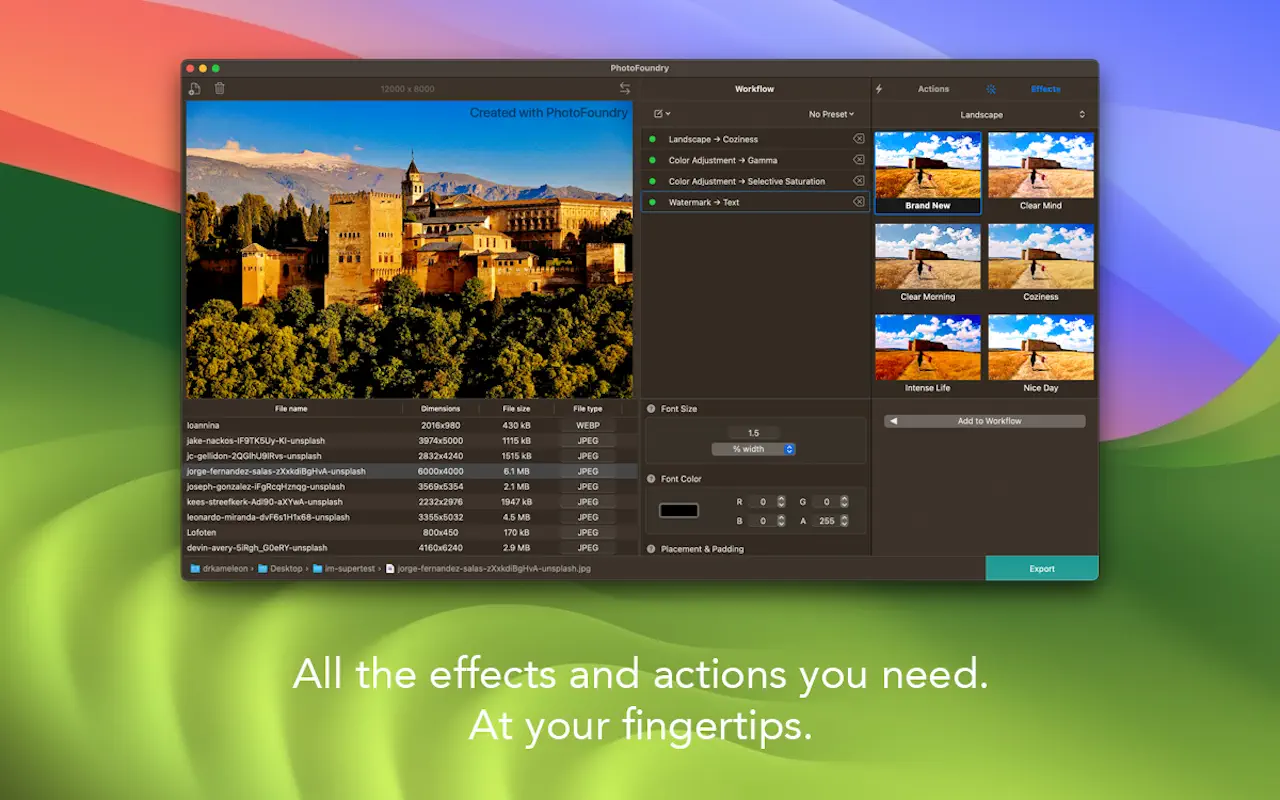Click the jorge-fernandez-salas file name in path bar
The height and width of the screenshot is (800, 1280).
487,568
